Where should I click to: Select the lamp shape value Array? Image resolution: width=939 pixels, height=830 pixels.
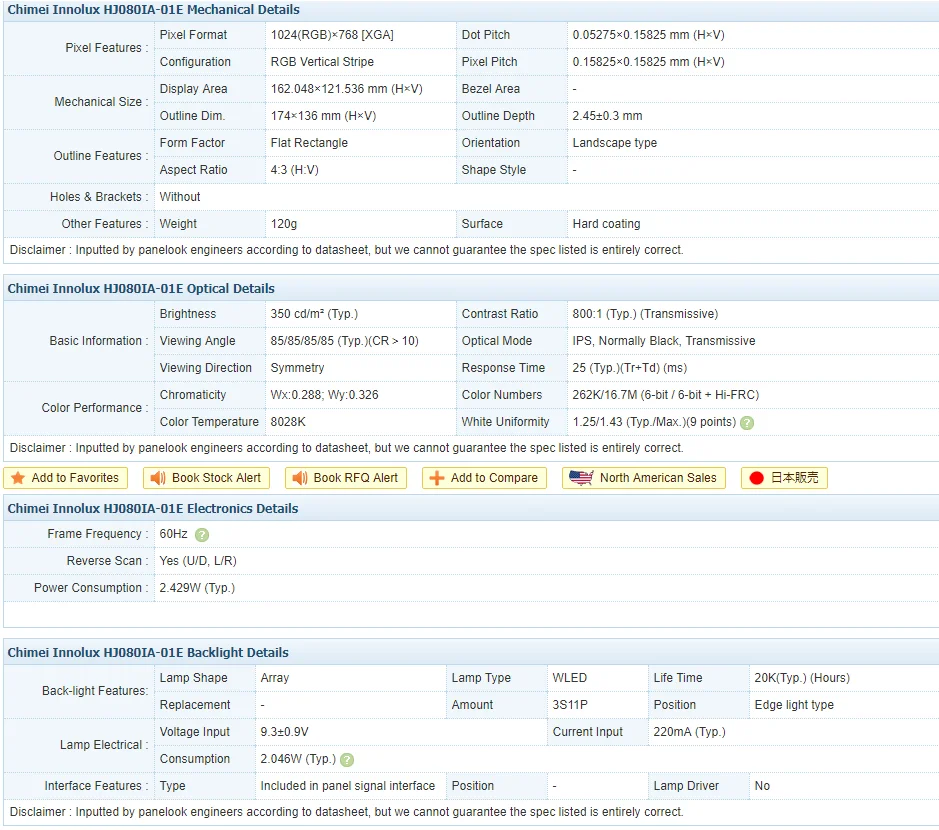[x=275, y=678]
